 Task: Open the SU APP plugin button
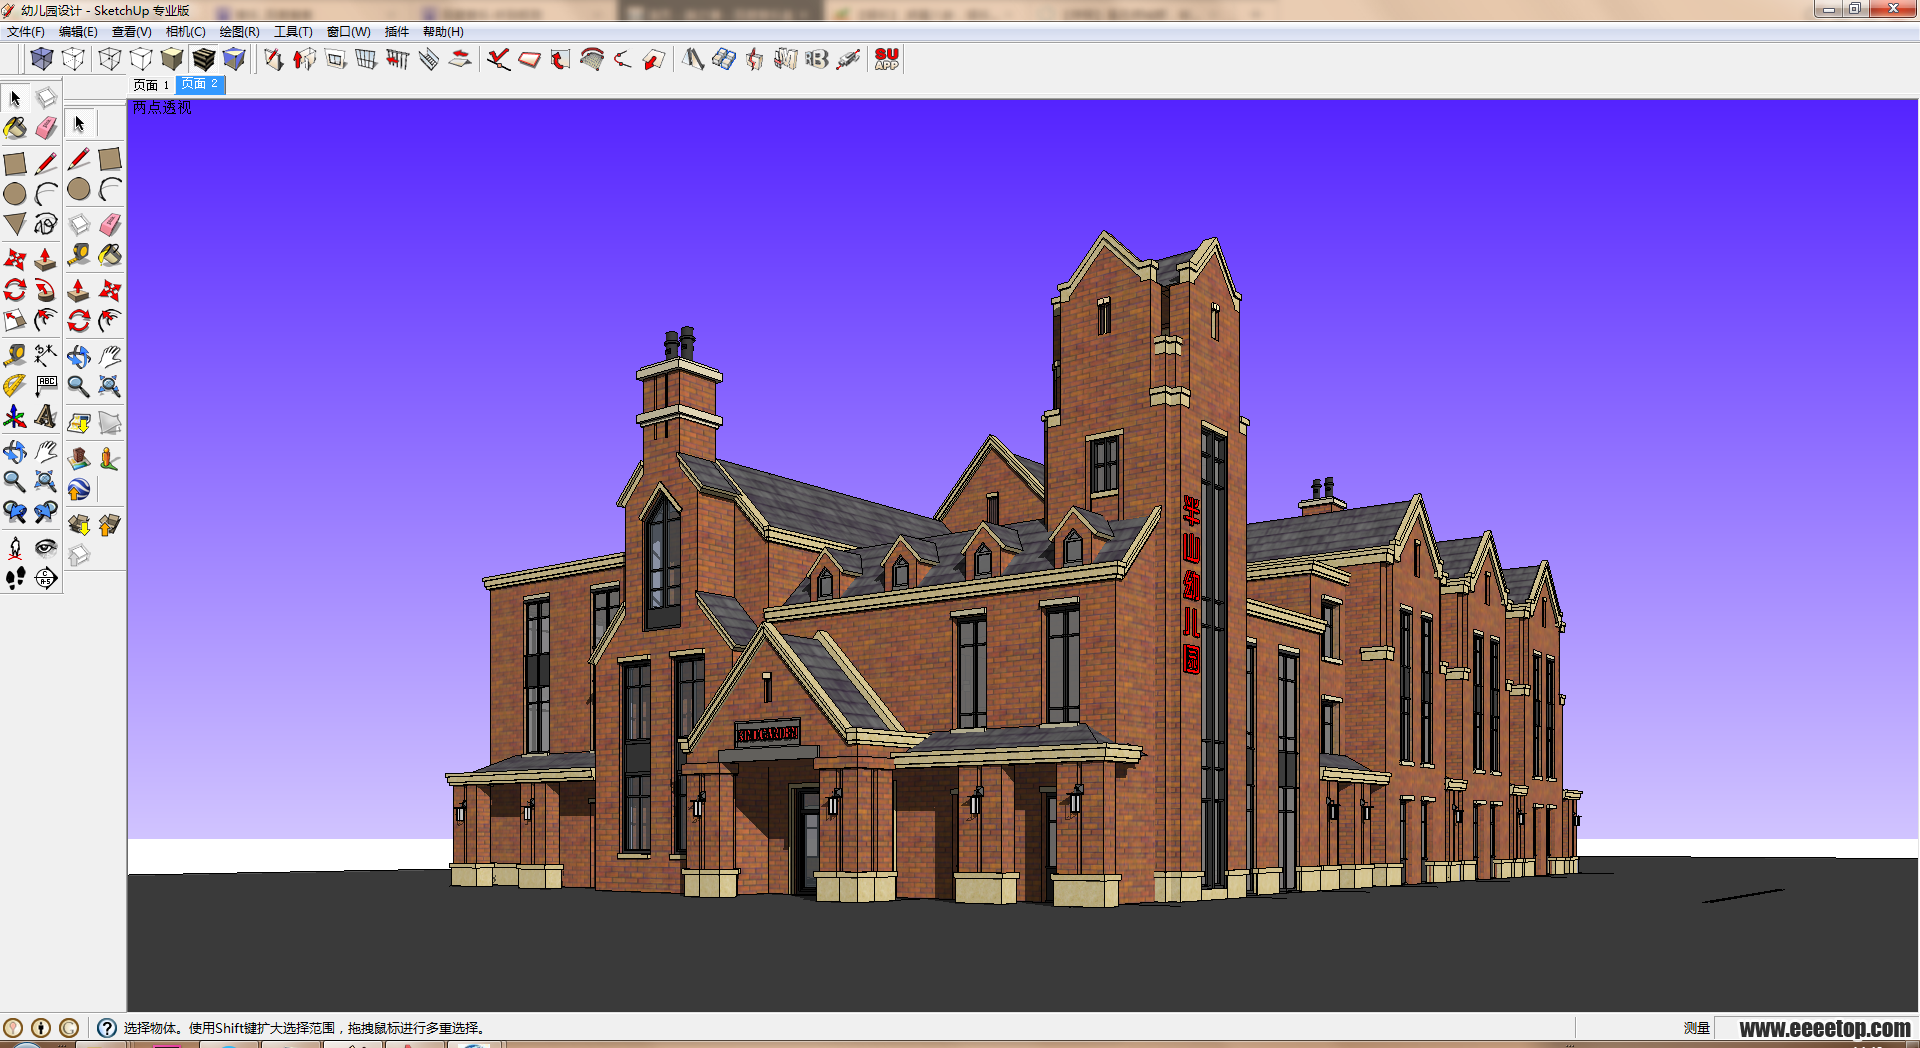point(887,59)
